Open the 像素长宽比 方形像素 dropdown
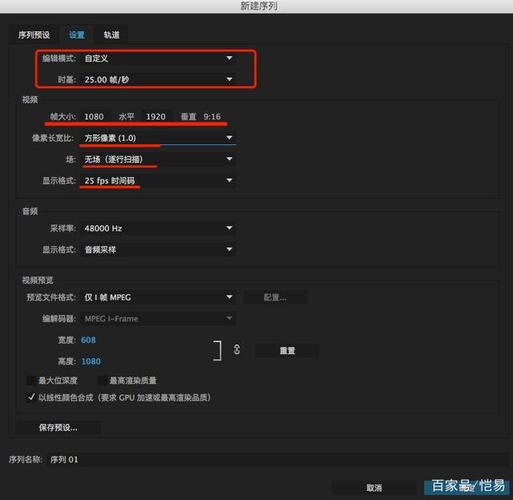Image resolution: width=513 pixels, height=500 pixels. coord(158,138)
